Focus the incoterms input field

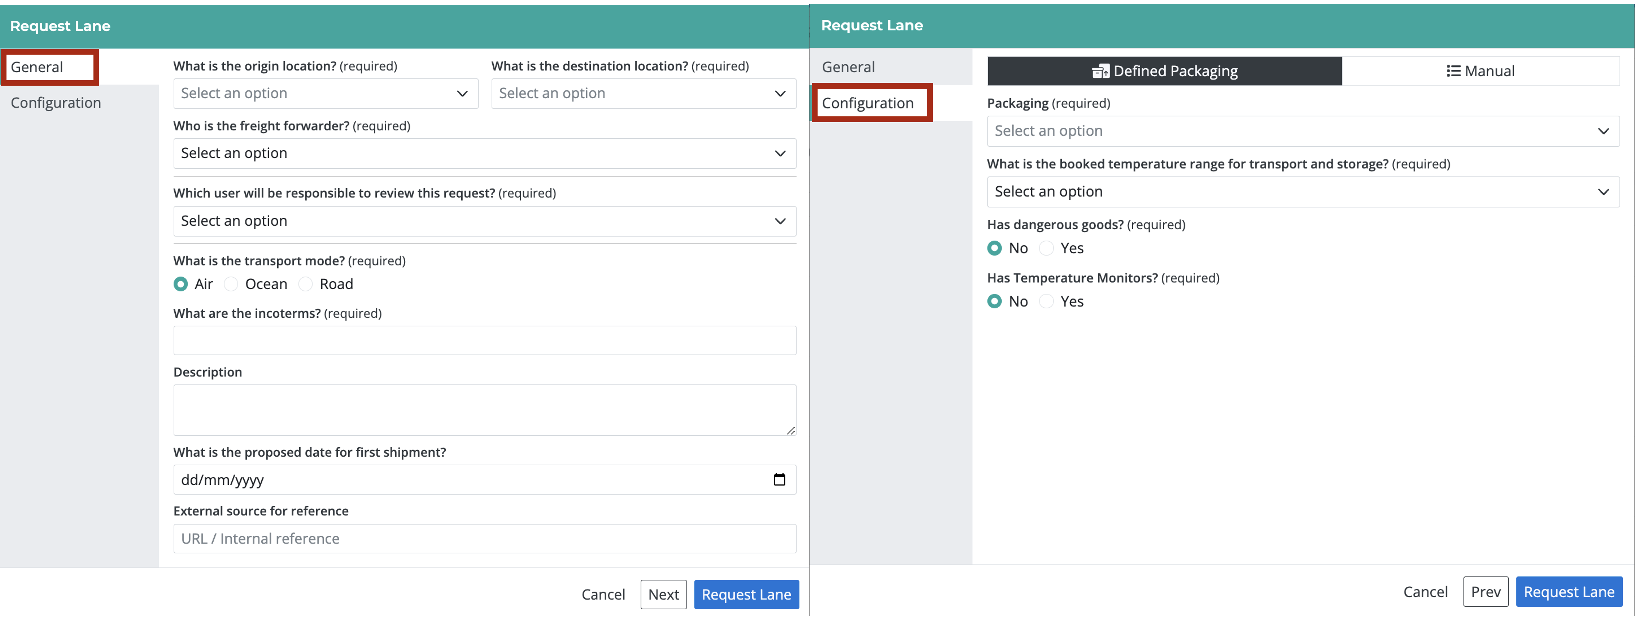485,340
